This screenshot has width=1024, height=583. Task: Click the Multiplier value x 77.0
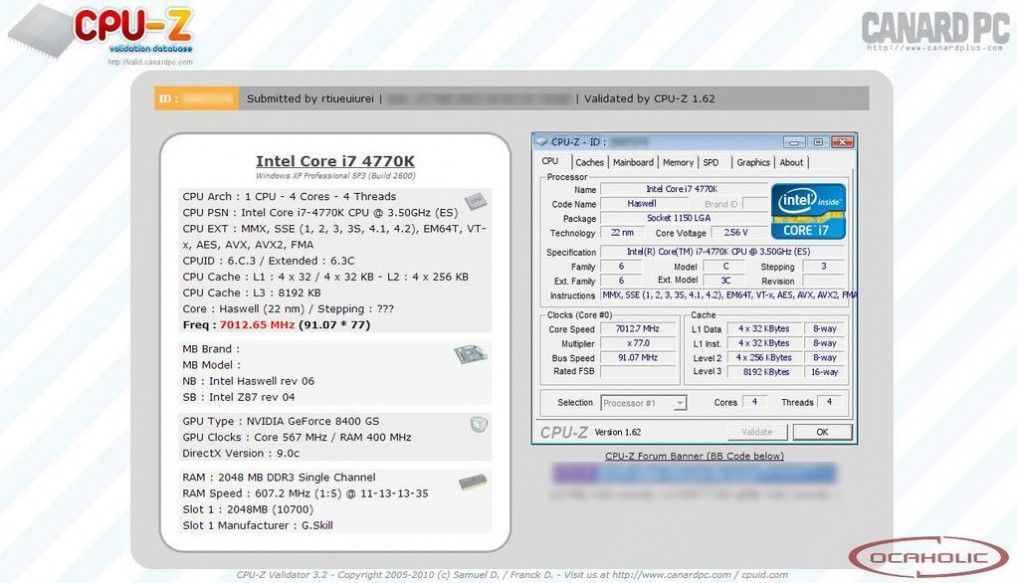[637, 343]
